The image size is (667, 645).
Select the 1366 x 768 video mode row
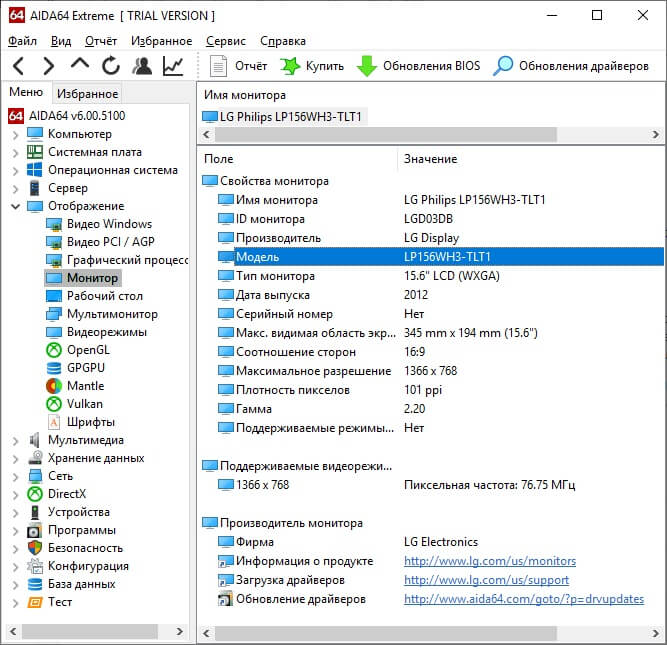[x=439, y=485]
